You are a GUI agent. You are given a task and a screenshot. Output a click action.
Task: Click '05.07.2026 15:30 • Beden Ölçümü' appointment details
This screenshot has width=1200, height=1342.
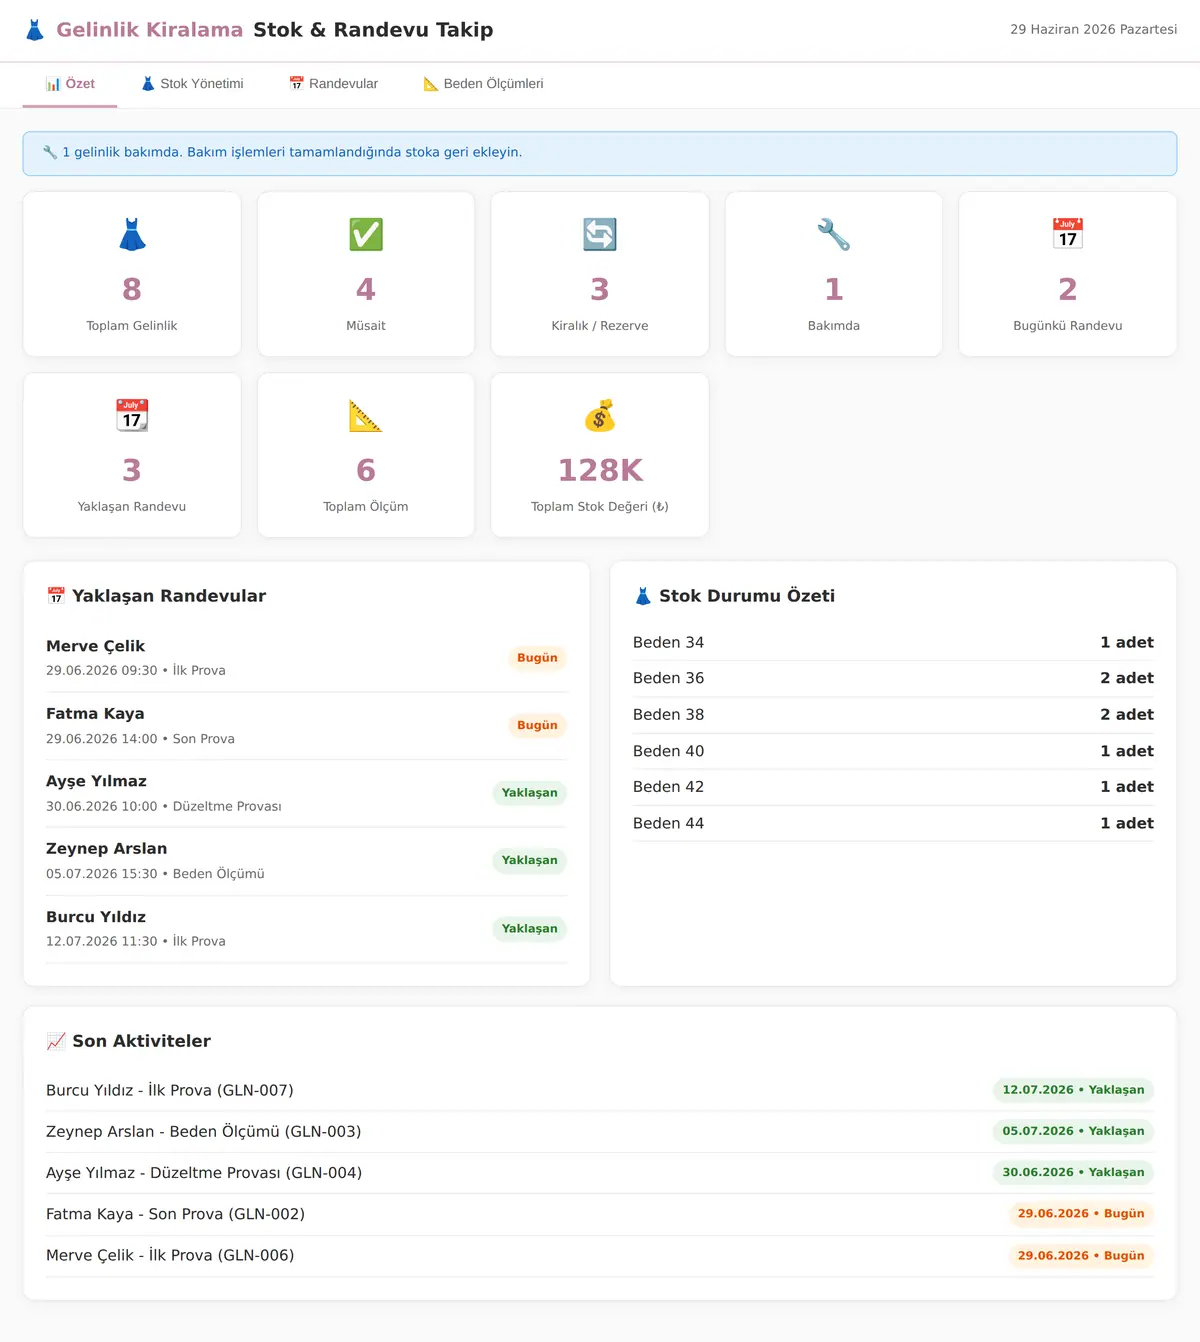155,874
